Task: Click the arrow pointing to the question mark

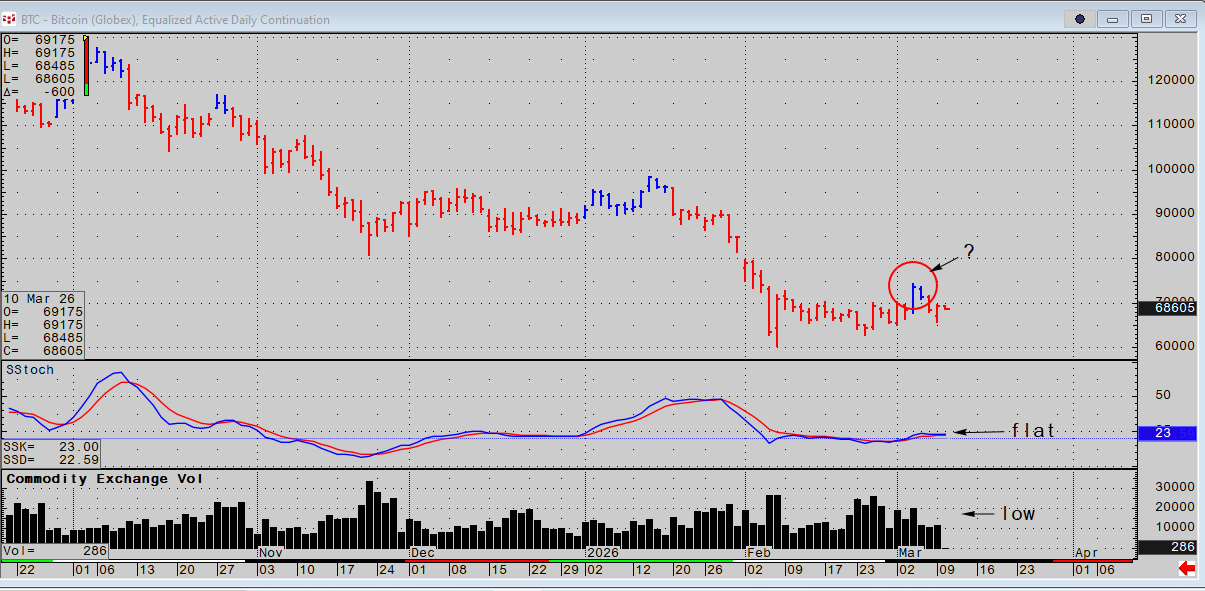Action: pos(944,262)
